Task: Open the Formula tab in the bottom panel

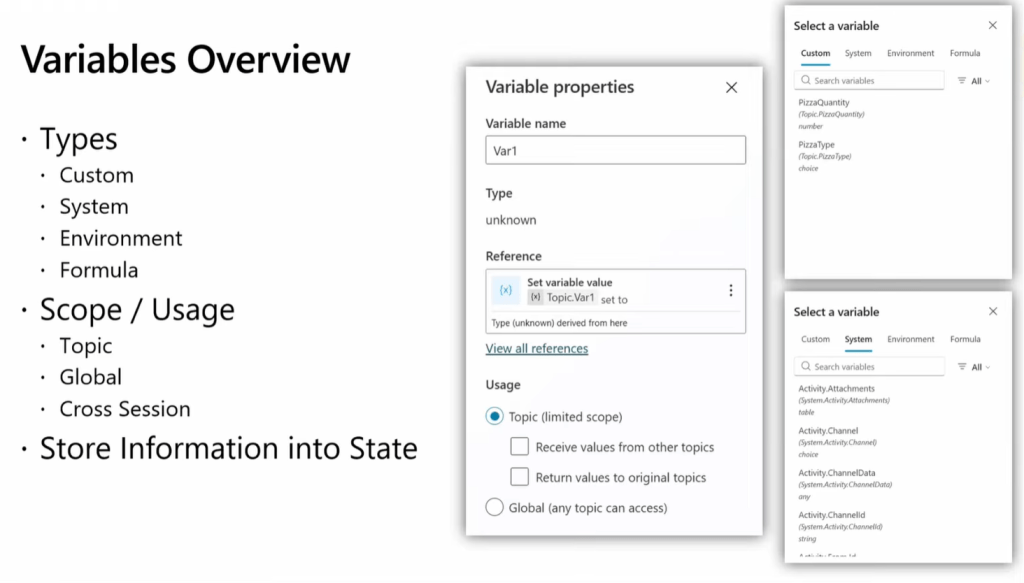Action: [965, 339]
